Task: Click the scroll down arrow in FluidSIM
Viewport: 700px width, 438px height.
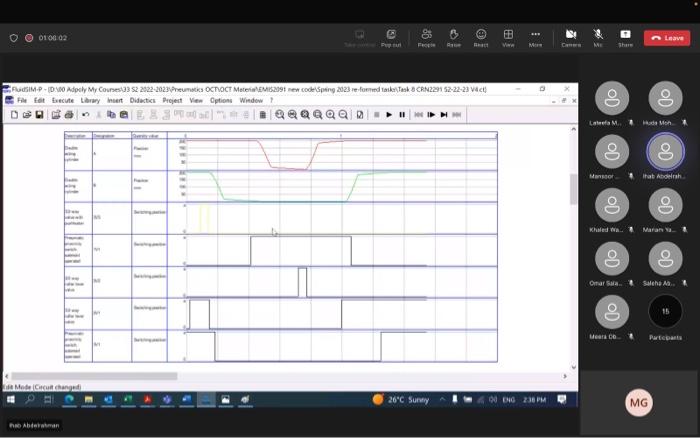Action: point(573,367)
